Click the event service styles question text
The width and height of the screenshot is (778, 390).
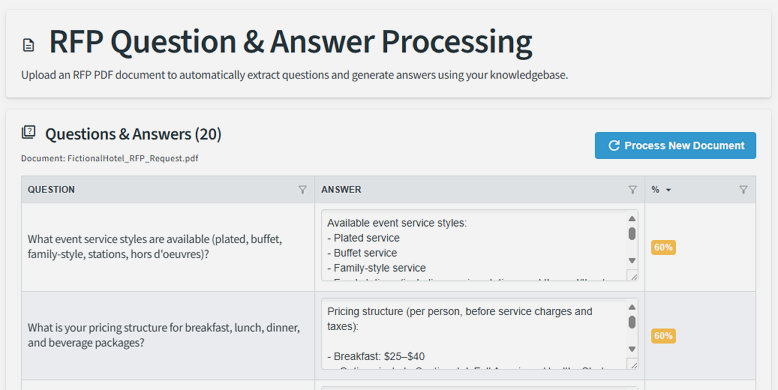tap(155, 247)
